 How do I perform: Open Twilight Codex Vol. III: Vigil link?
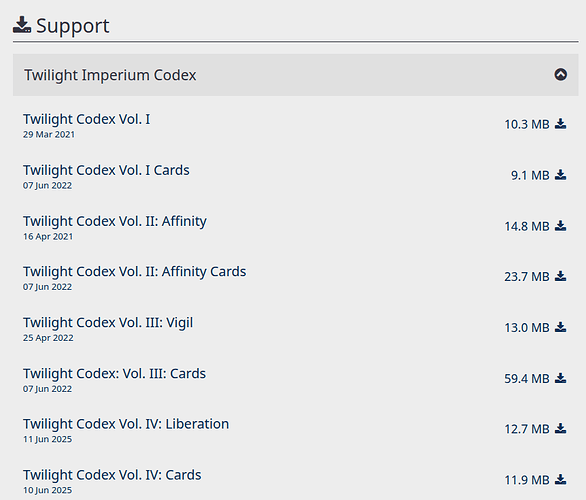108,323
